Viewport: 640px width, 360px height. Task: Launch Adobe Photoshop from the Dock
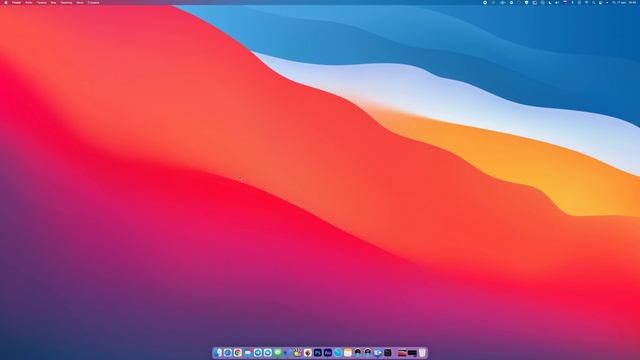(x=318, y=353)
